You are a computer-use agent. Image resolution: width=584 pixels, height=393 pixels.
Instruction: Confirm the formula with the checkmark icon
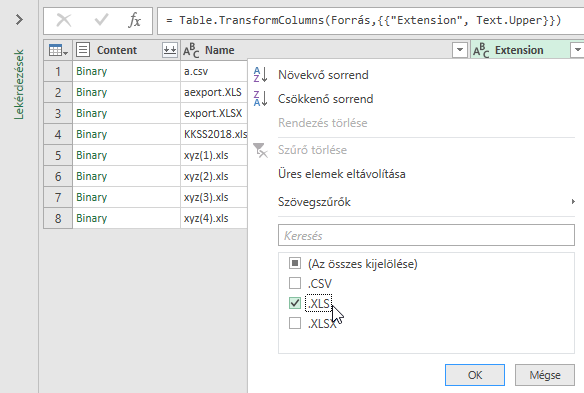point(101,20)
